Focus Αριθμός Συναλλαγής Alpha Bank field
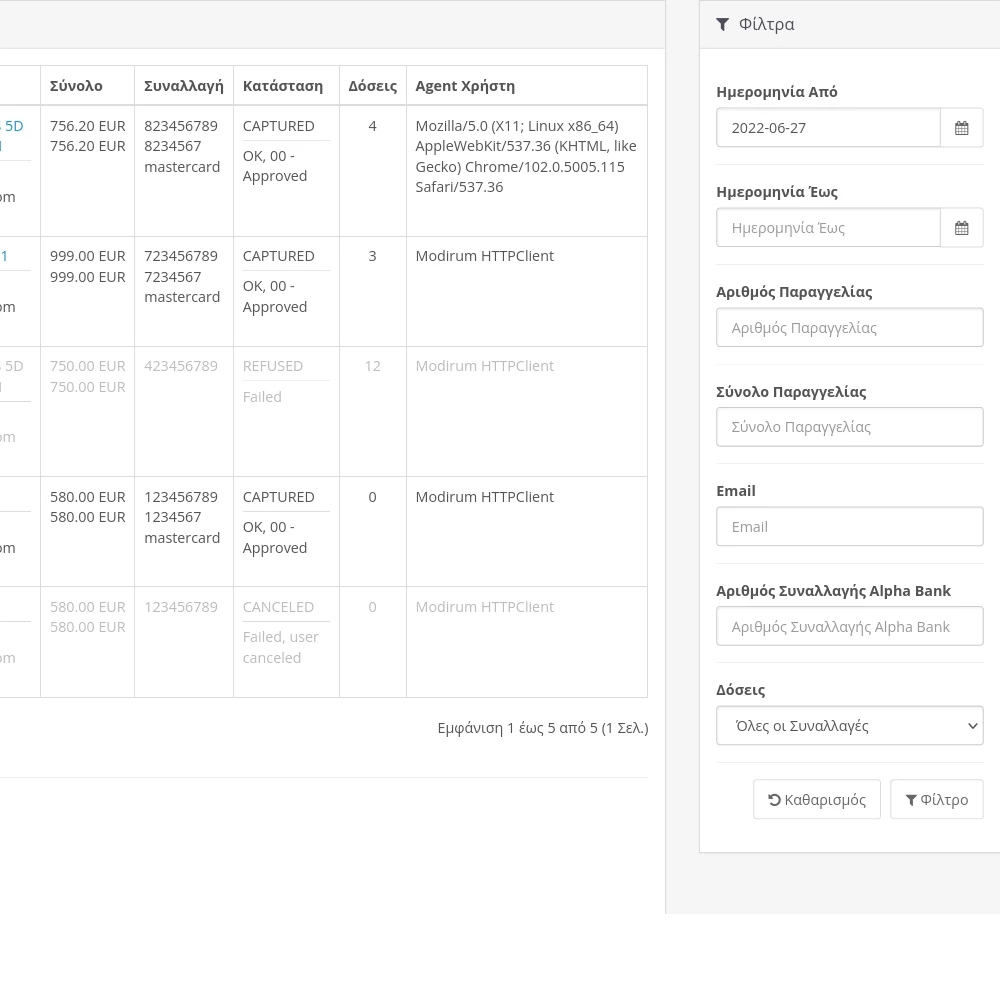1000x1000 pixels. (x=849, y=627)
